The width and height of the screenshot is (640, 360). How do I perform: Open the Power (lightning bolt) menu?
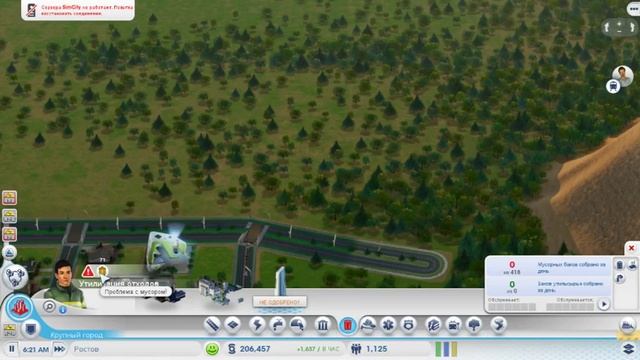257,325
